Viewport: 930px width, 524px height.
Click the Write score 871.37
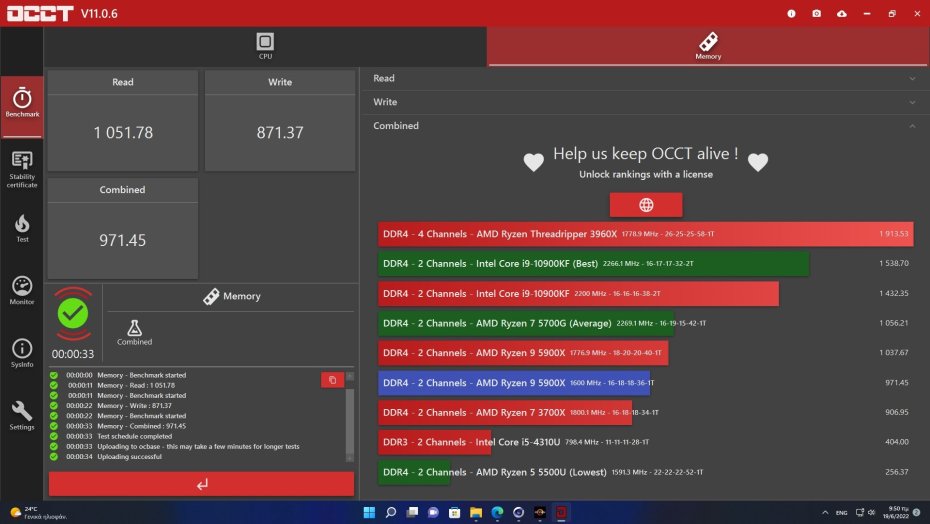pyautogui.click(x=280, y=132)
